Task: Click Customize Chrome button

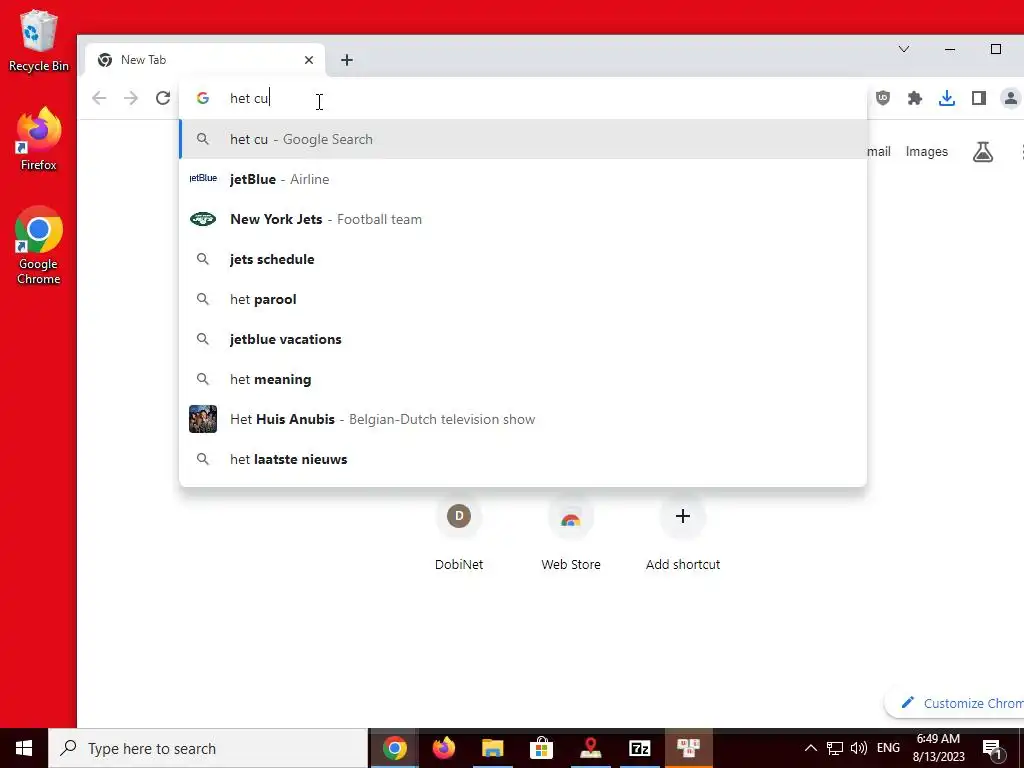Action: pos(955,703)
